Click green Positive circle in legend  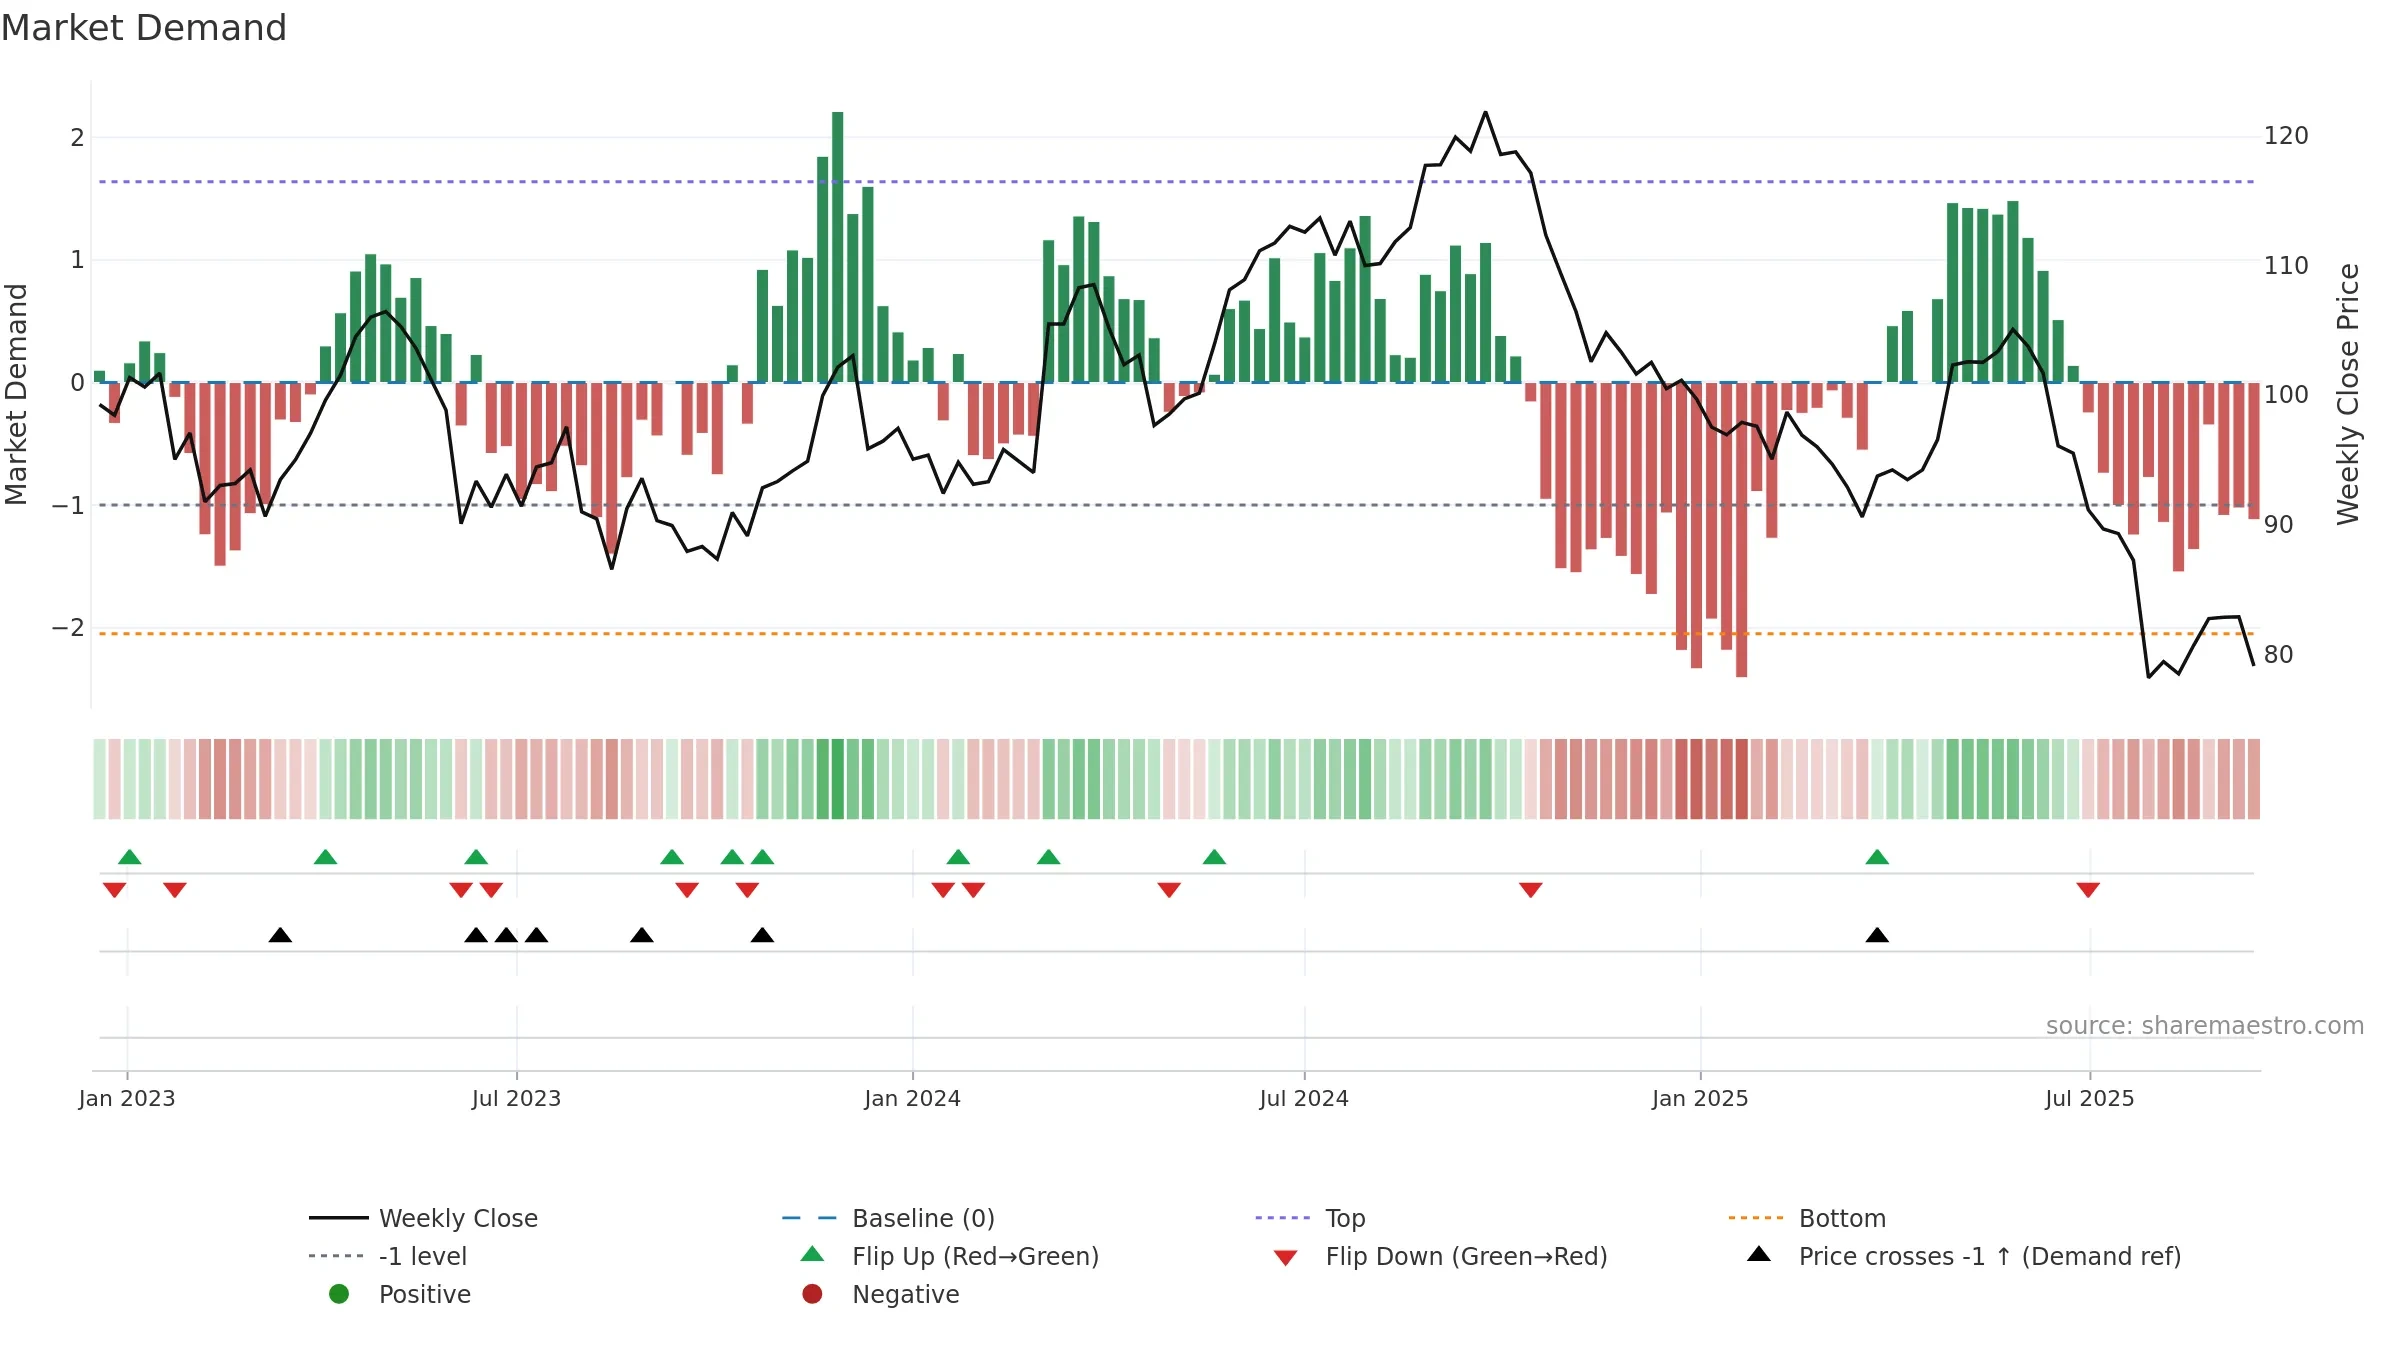coord(339,1294)
